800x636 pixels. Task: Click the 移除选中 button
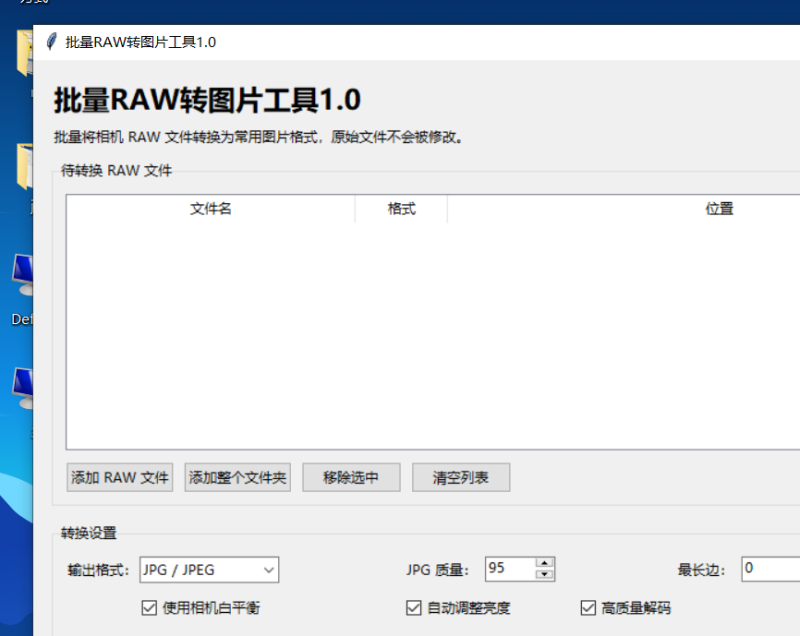pyautogui.click(x=351, y=477)
